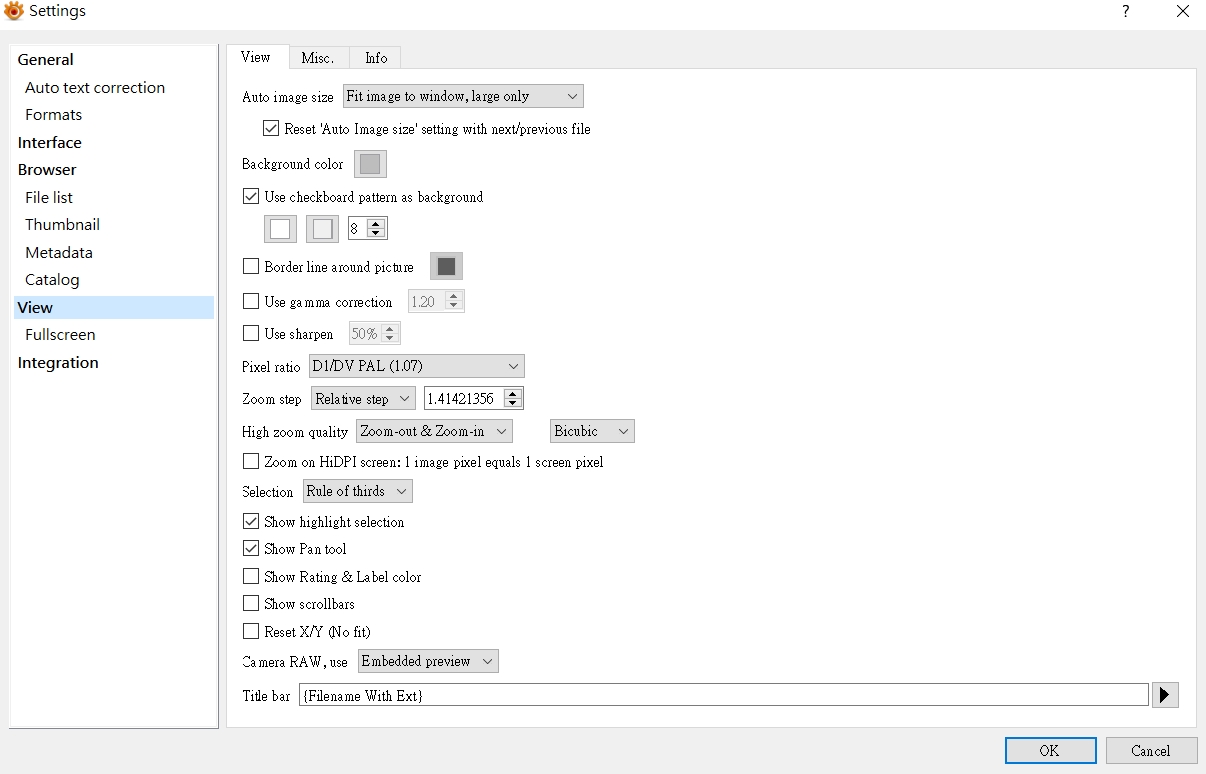Select the View tab
The image size is (1206, 774).
[256, 57]
